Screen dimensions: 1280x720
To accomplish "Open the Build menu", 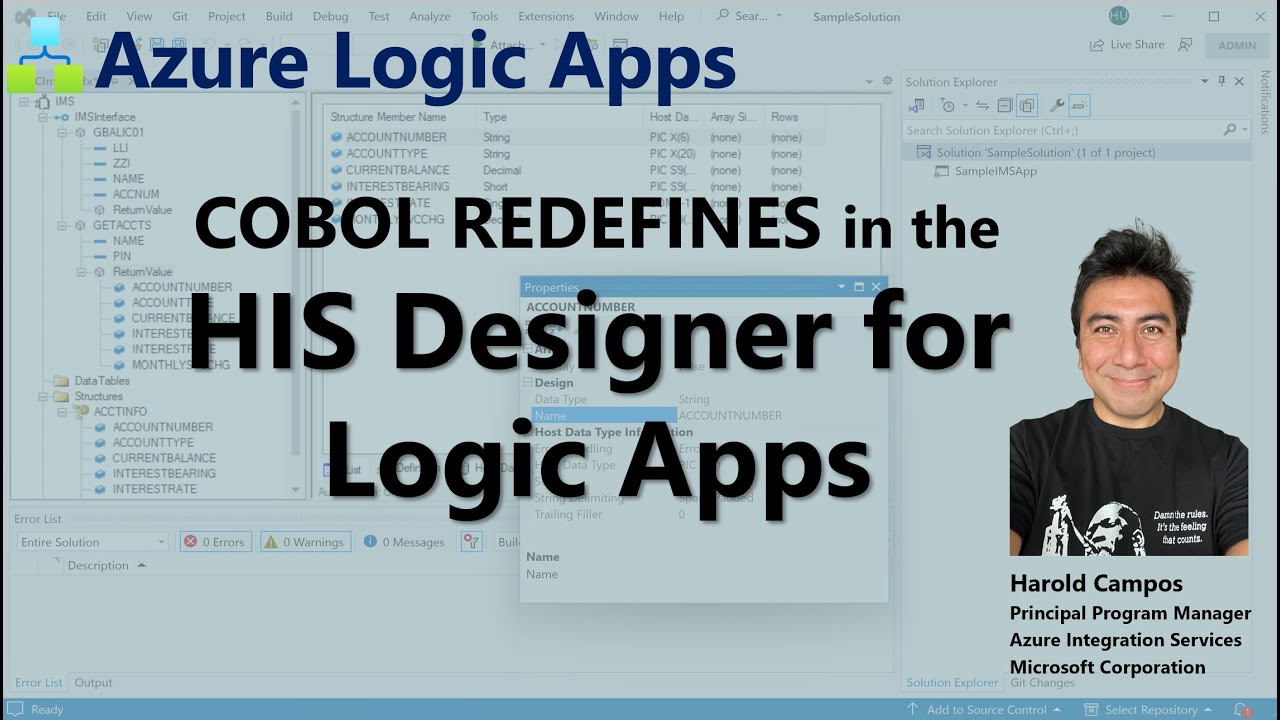I will [279, 16].
